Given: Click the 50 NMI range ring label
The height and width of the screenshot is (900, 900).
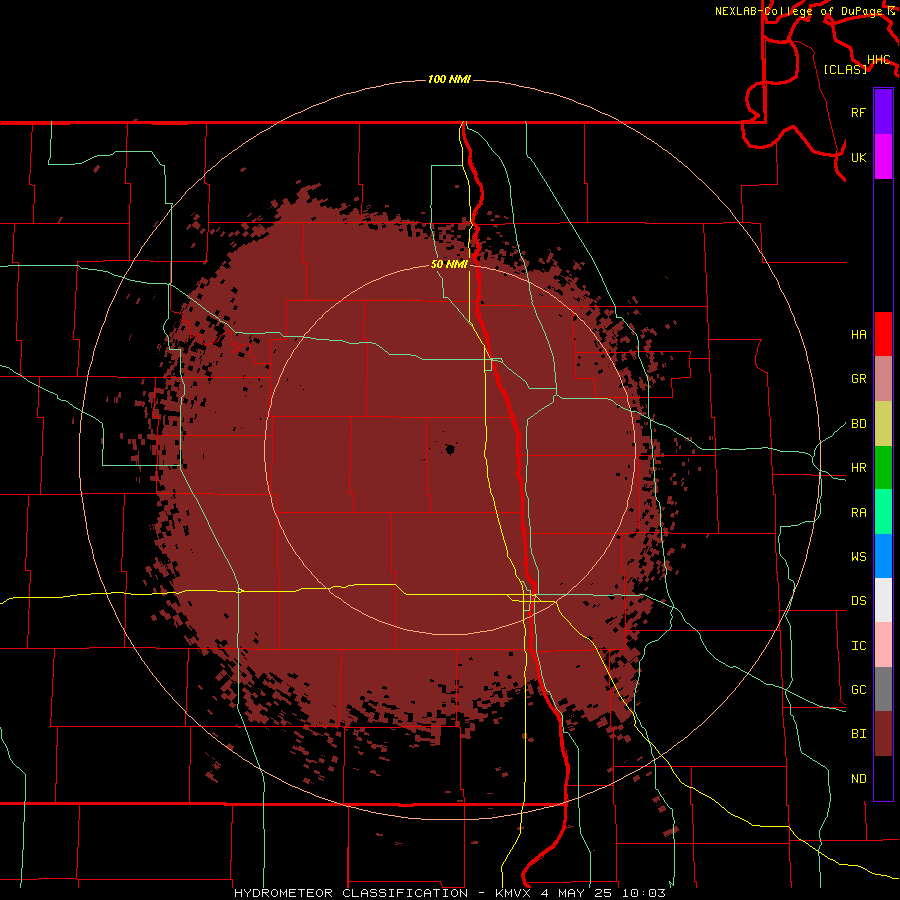Looking at the screenshot, I should coord(449,264).
